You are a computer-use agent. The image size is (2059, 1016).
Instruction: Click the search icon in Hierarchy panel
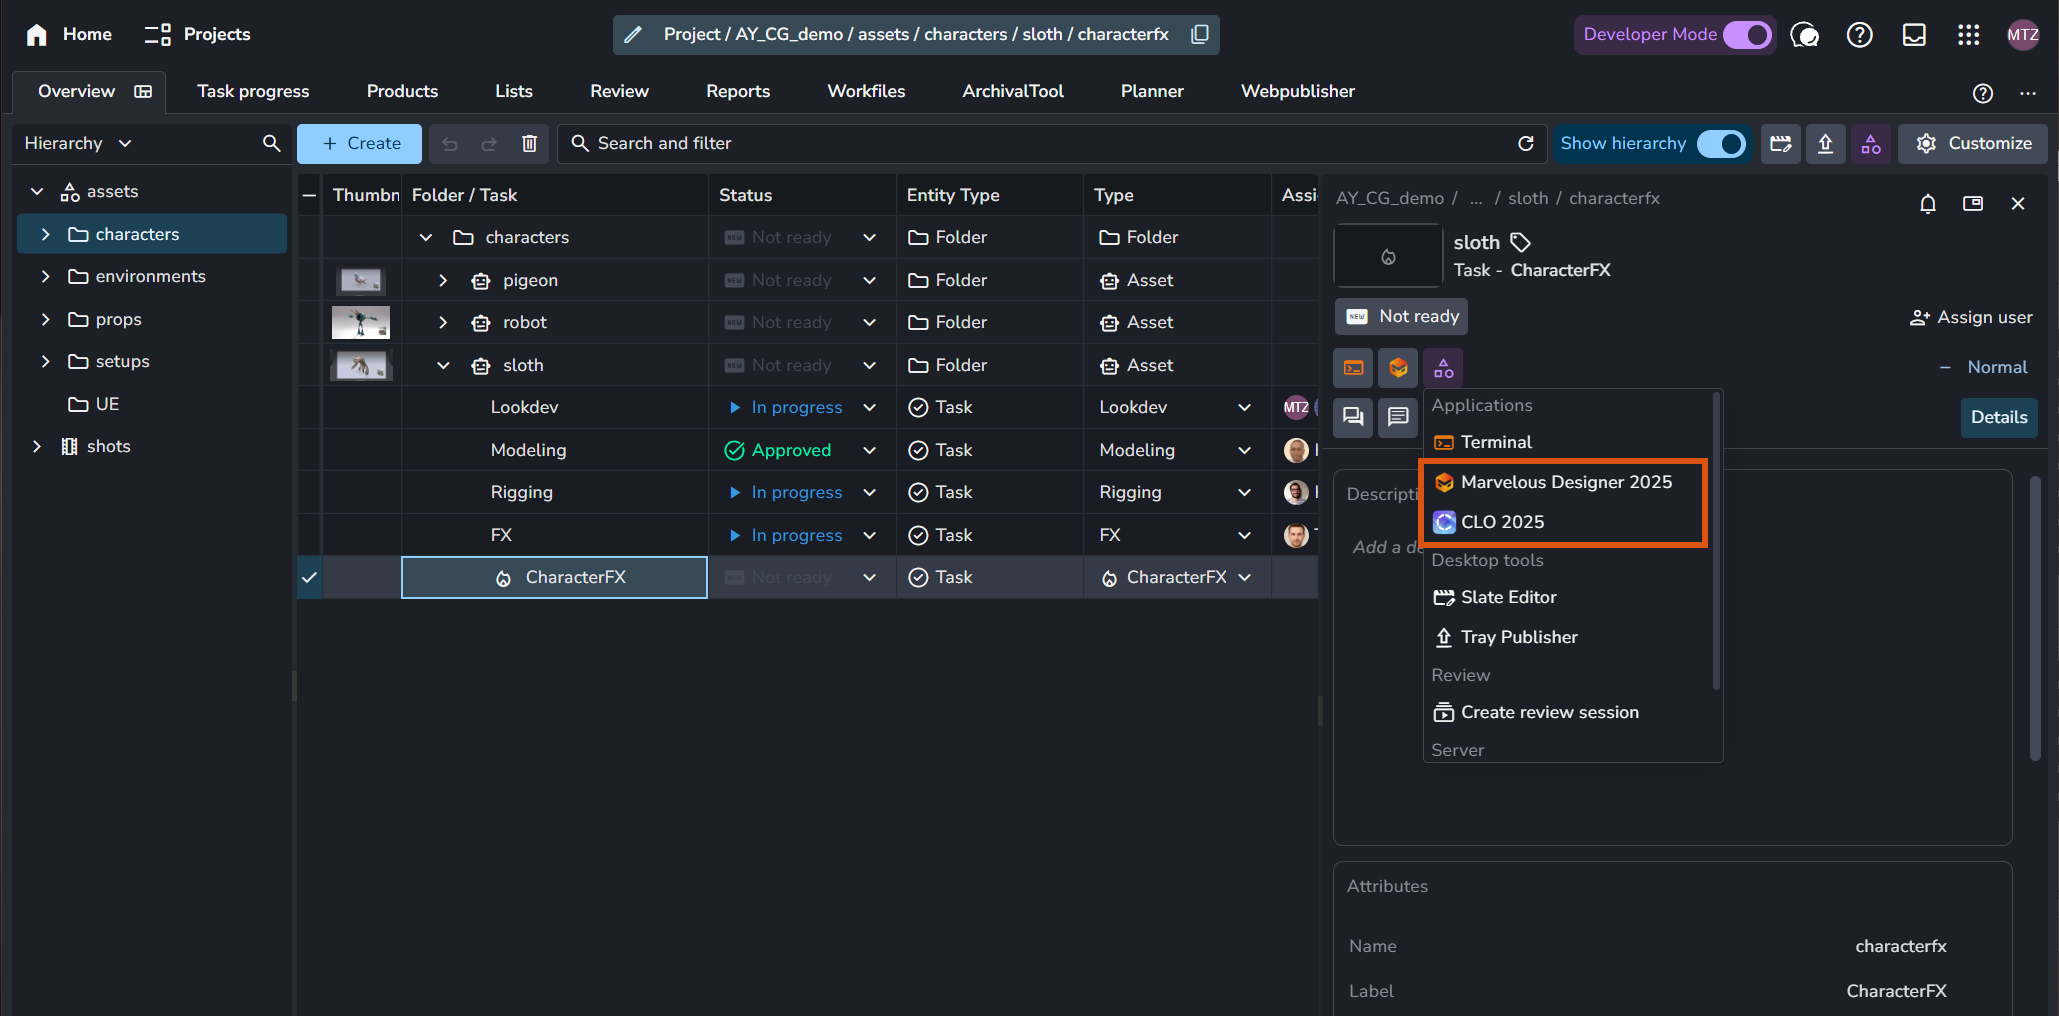click(271, 143)
